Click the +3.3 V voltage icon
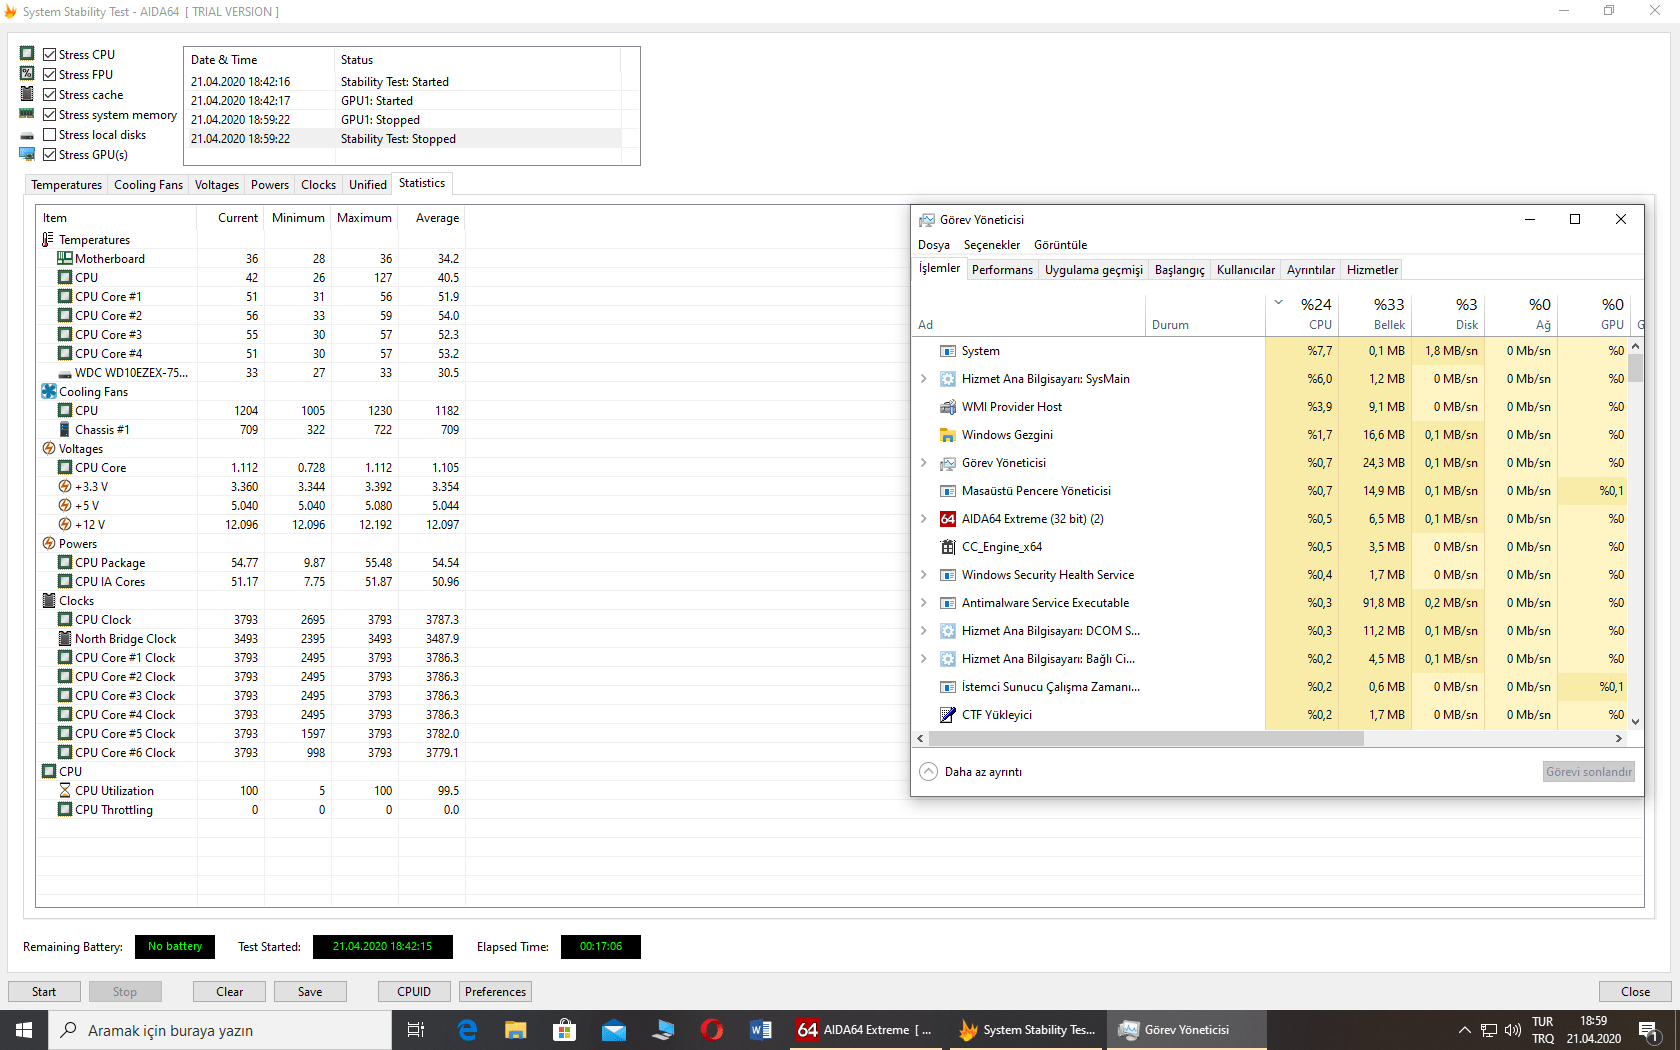This screenshot has height=1050, width=1680. tap(65, 487)
